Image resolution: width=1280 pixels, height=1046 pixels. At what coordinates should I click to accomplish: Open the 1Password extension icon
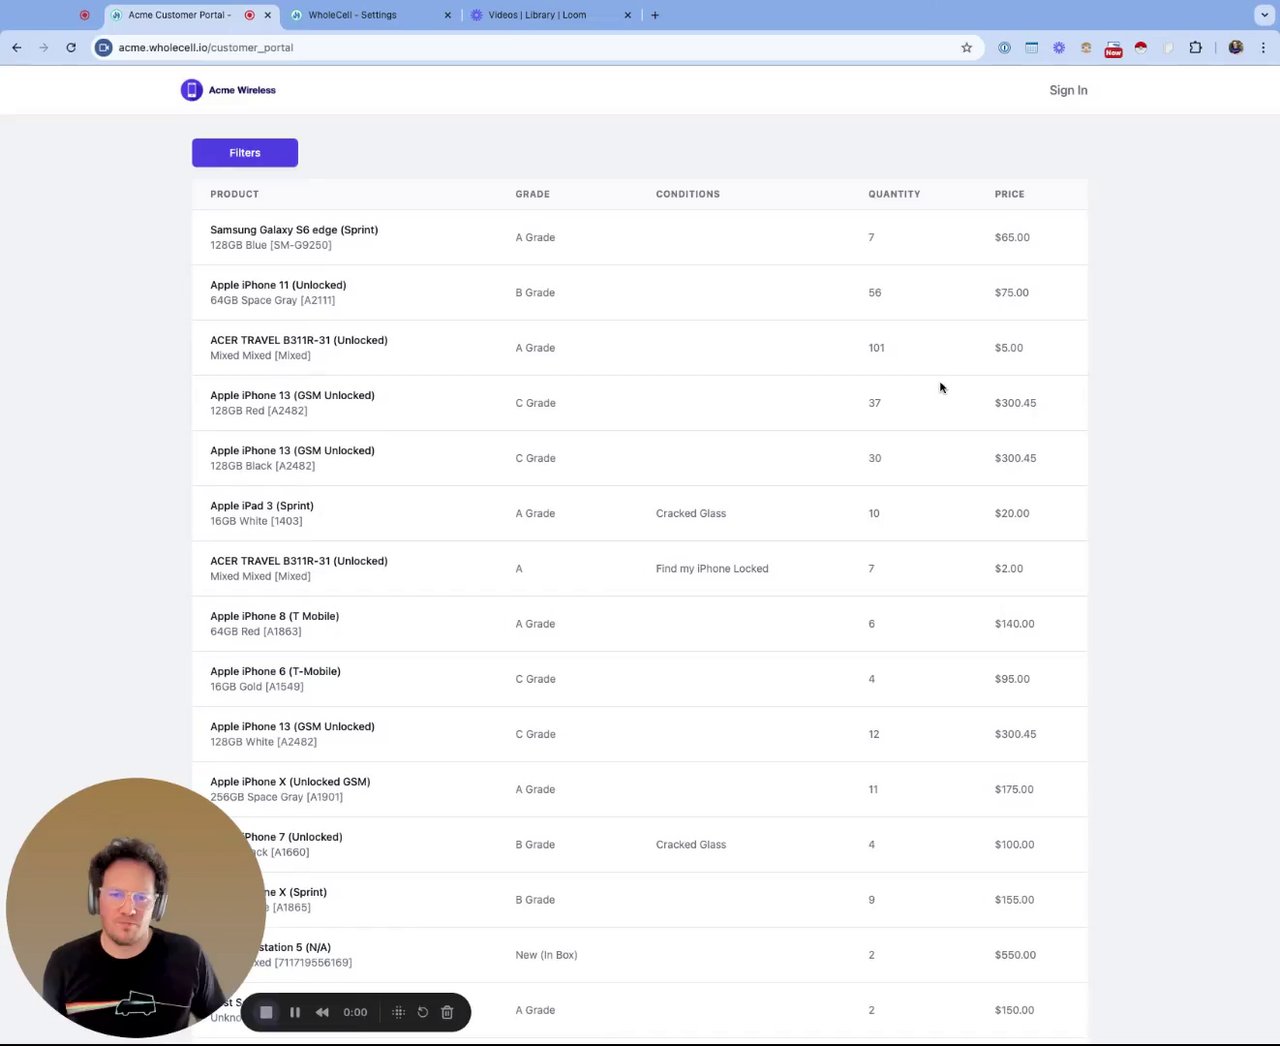tap(1004, 47)
